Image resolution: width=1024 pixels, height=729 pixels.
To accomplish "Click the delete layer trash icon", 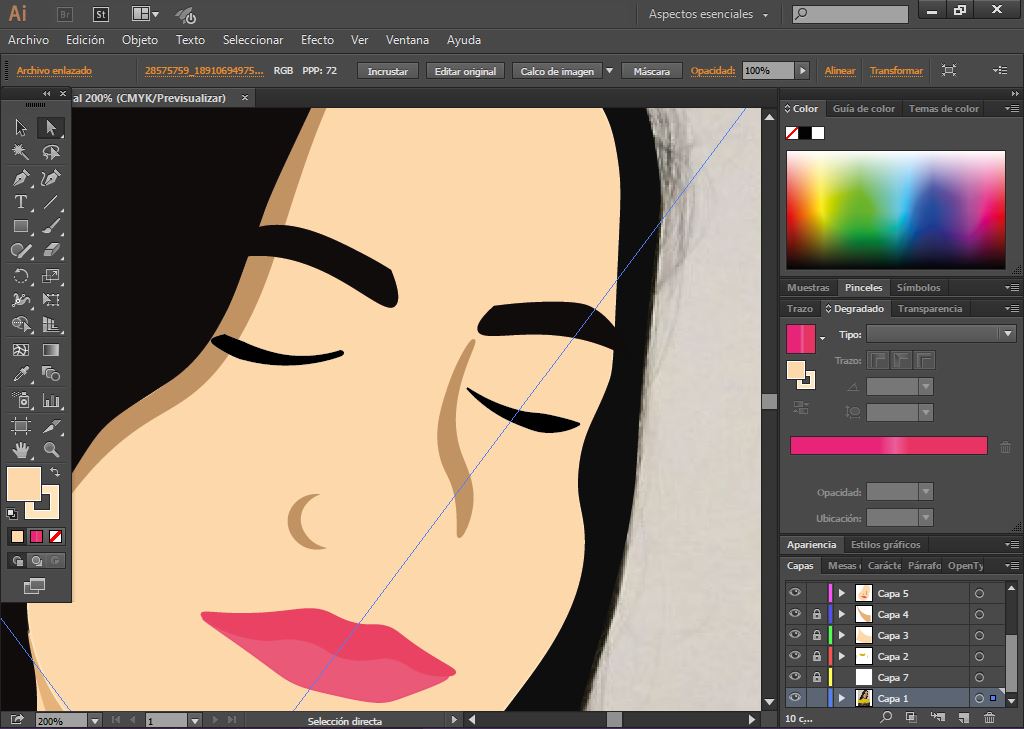I will click(x=990, y=719).
